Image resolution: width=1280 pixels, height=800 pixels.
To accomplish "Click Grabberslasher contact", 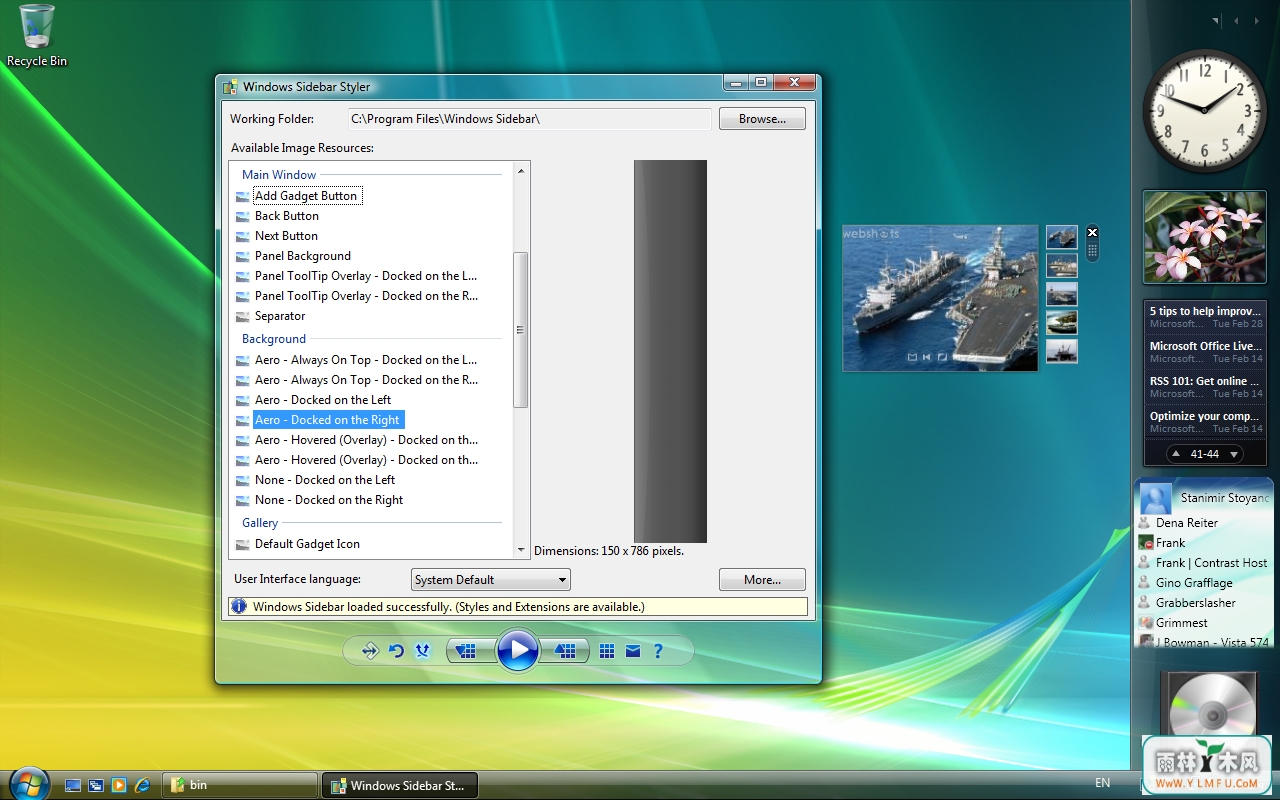I will coord(1195,602).
